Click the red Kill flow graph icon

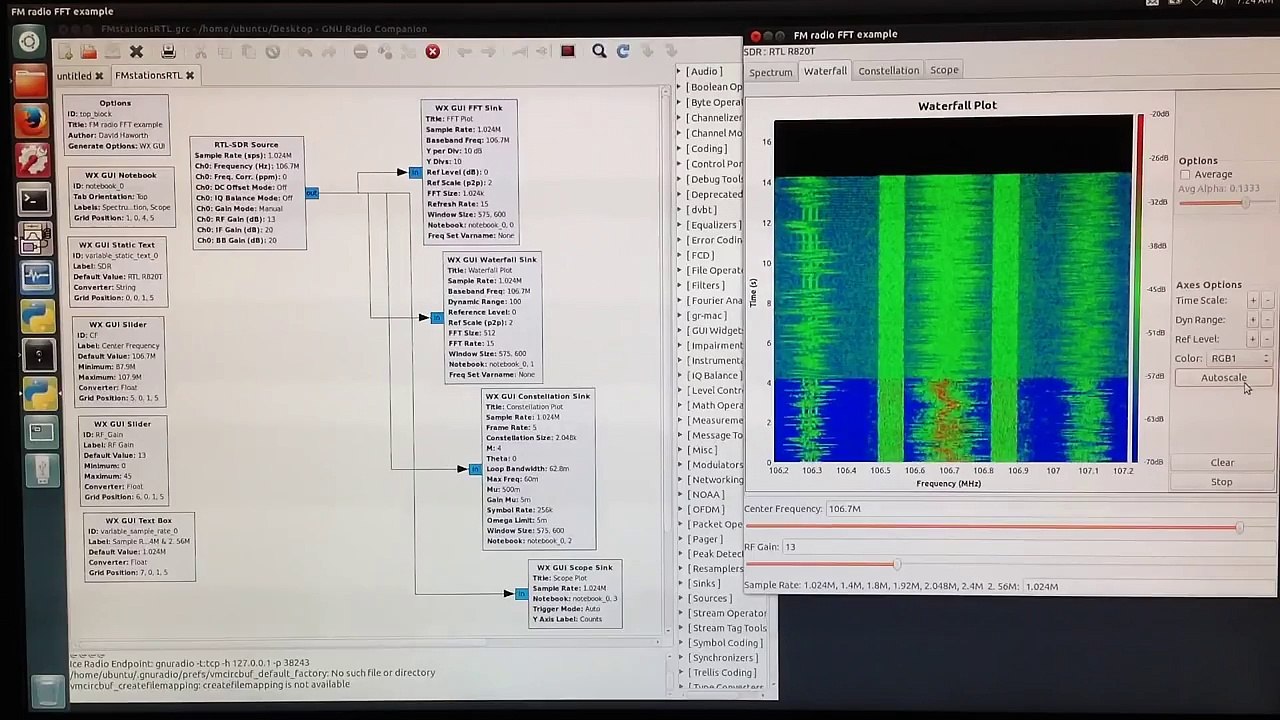432,51
